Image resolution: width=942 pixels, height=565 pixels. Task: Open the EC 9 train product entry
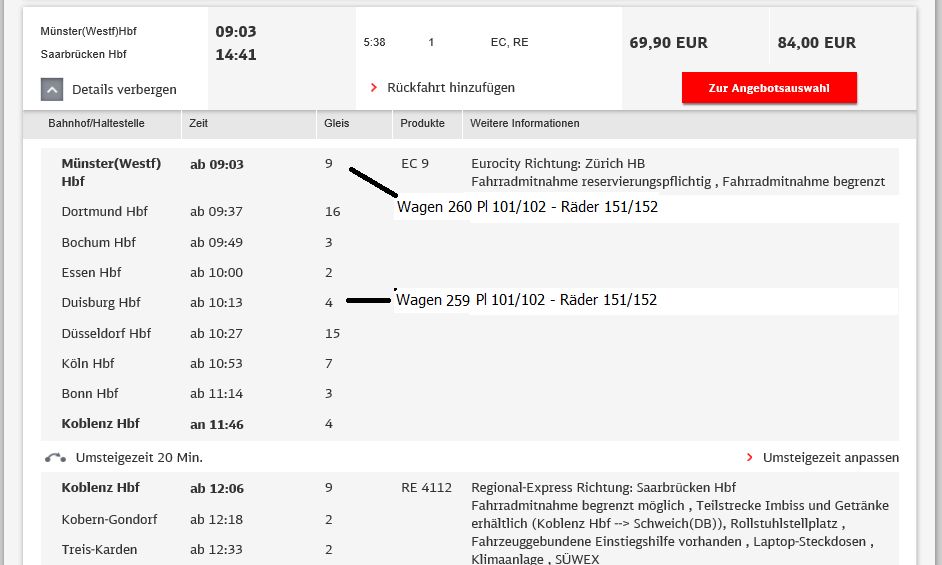tap(414, 164)
